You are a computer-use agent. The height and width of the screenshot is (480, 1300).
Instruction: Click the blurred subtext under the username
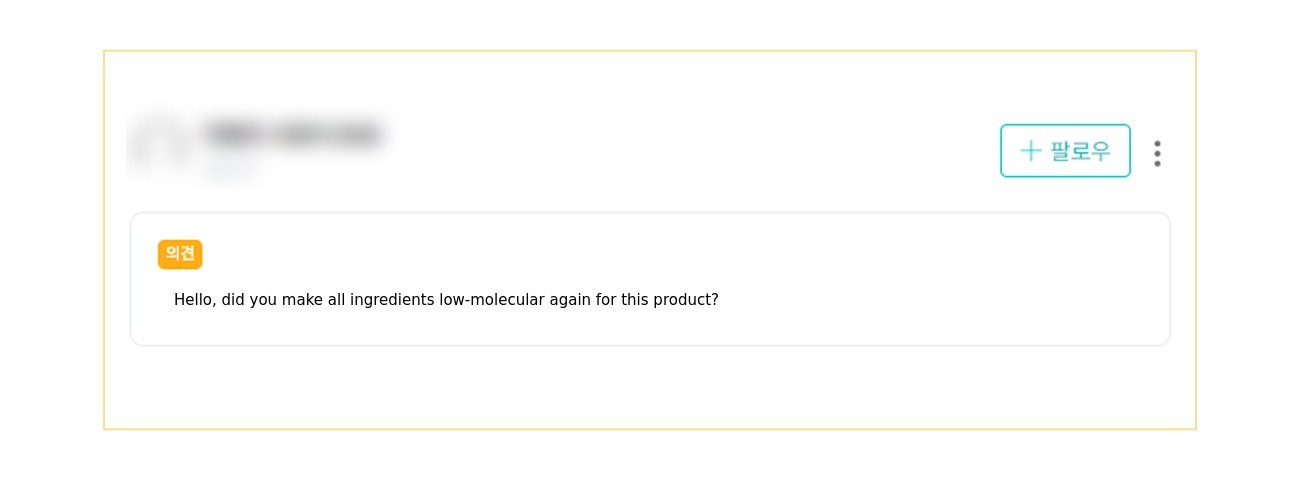tap(232, 170)
